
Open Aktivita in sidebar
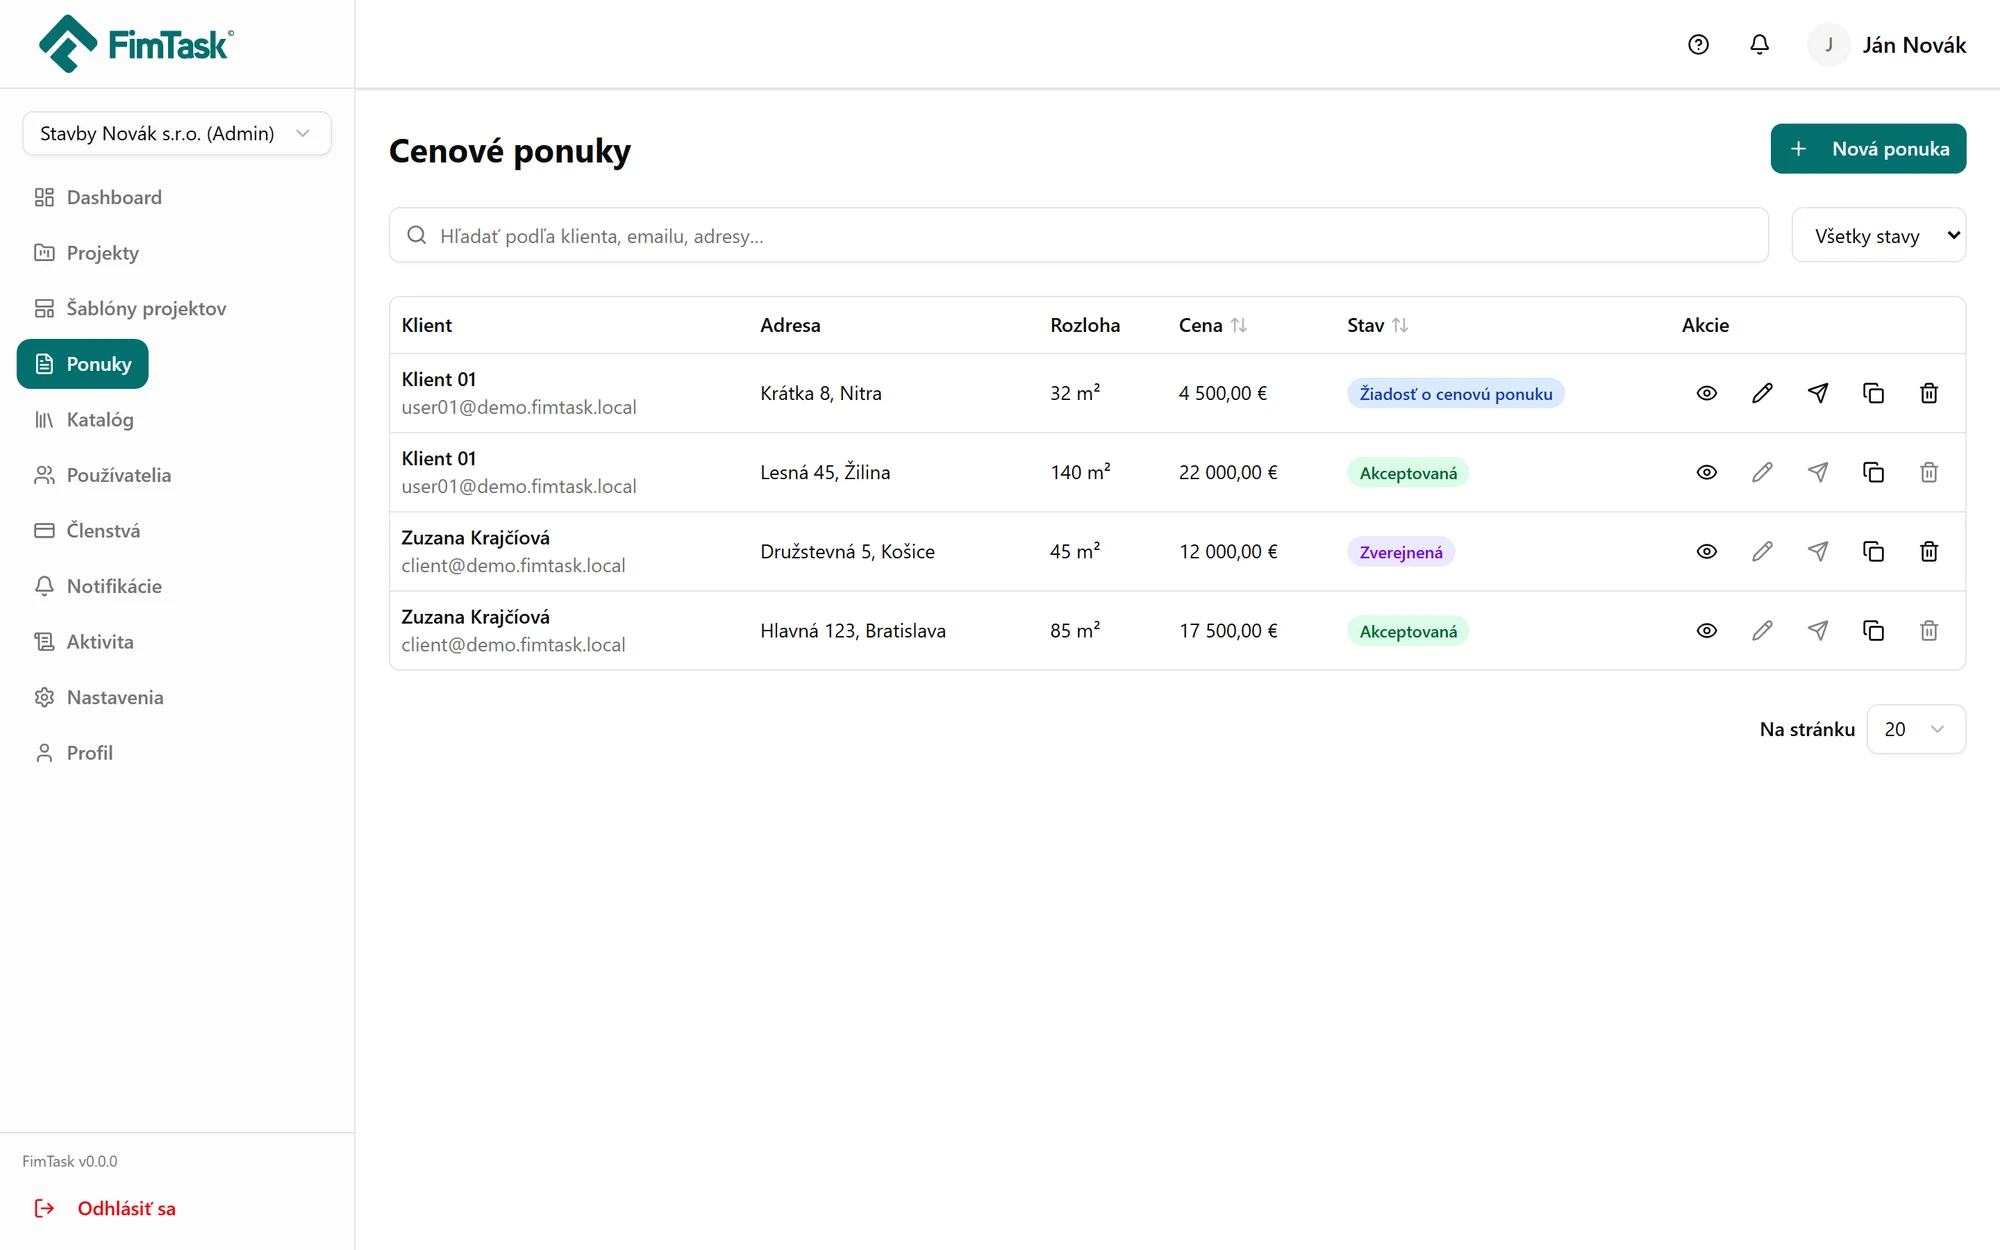pyautogui.click(x=84, y=642)
